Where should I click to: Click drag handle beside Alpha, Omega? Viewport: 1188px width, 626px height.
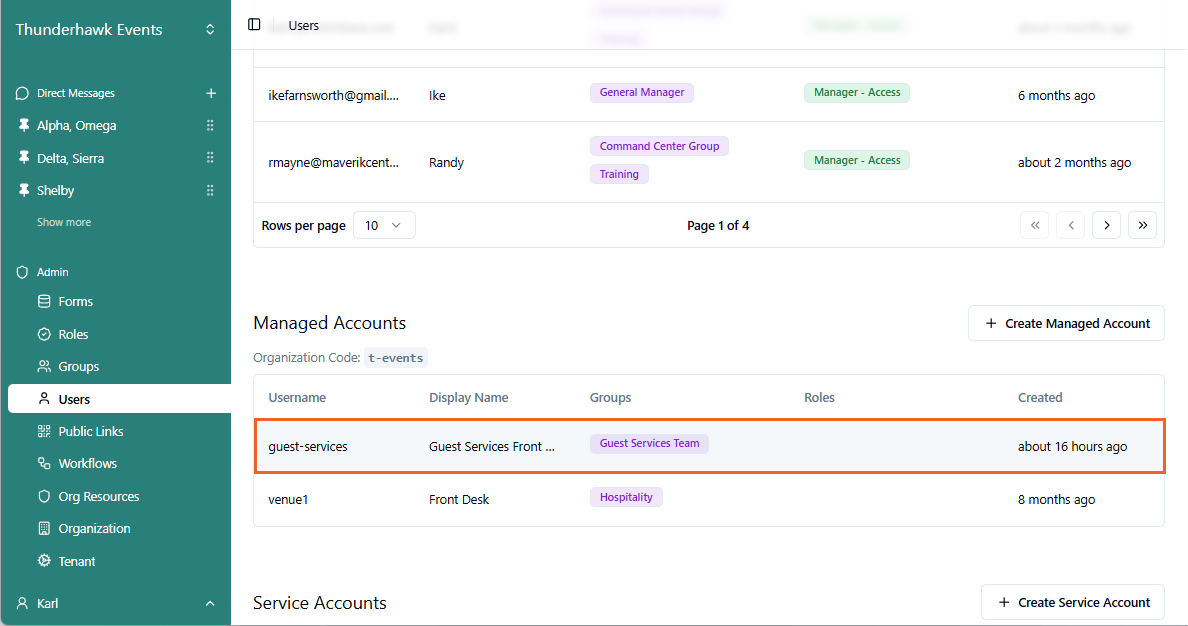coord(210,126)
